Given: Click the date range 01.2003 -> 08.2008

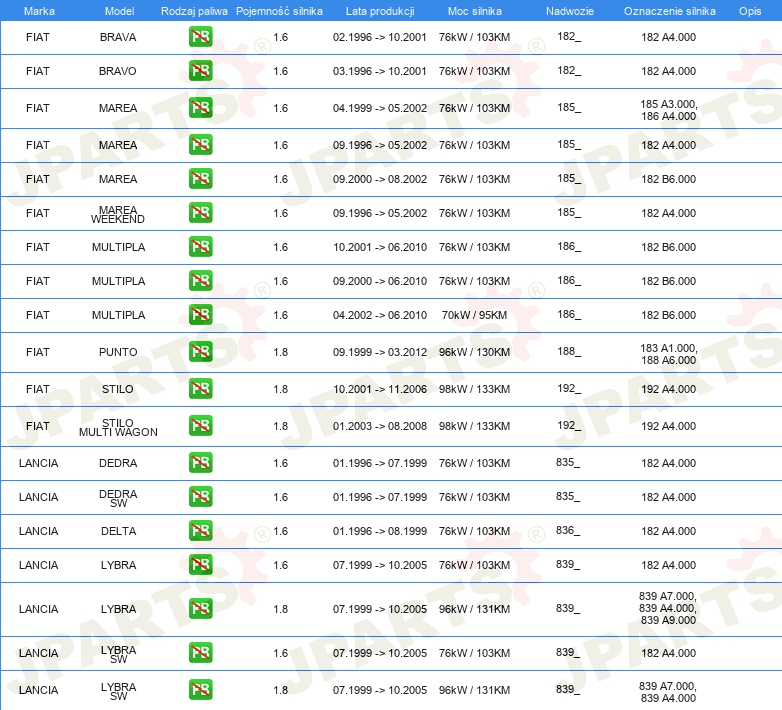Looking at the screenshot, I should click(380, 426).
